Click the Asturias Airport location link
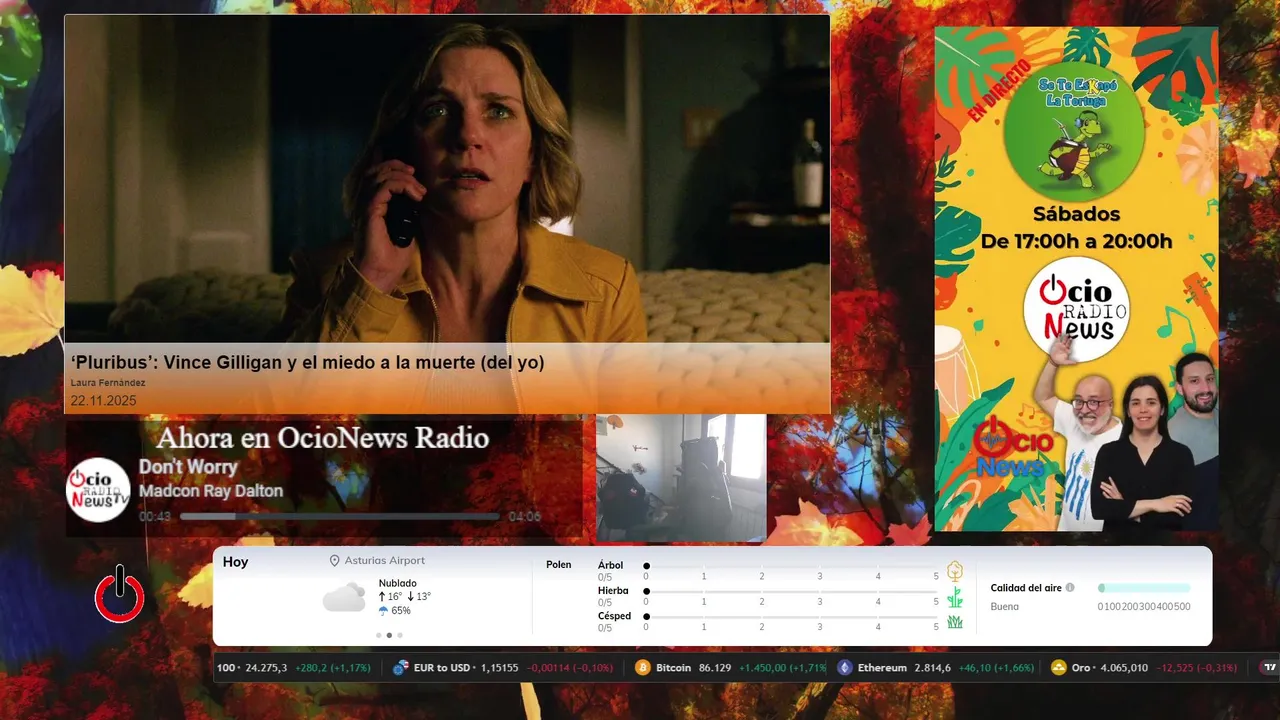The height and width of the screenshot is (720, 1280). click(384, 561)
